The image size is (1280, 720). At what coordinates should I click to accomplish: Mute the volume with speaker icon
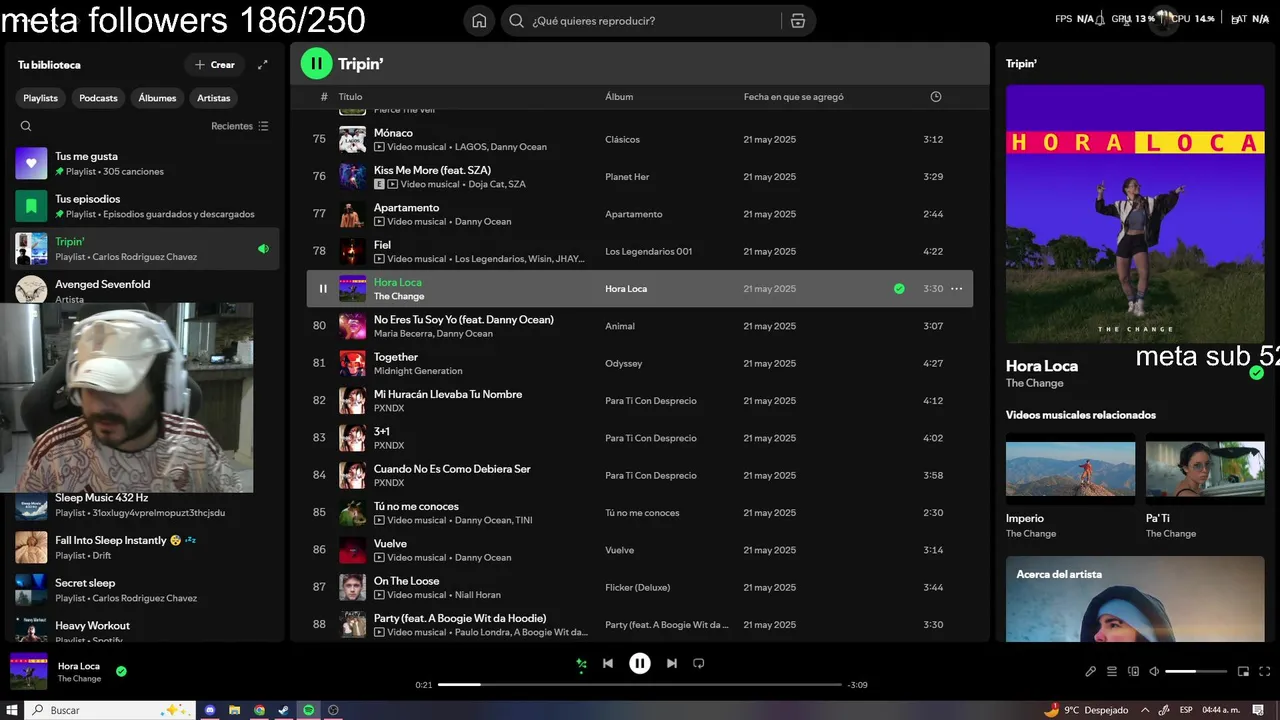(1154, 671)
